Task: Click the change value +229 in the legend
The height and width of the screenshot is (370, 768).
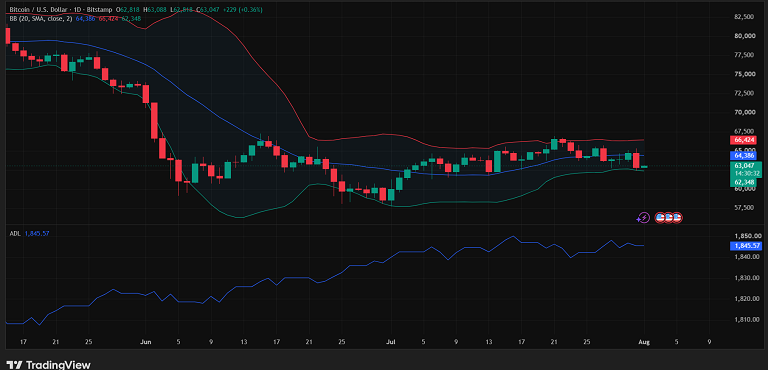Action: pyautogui.click(x=229, y=10)
